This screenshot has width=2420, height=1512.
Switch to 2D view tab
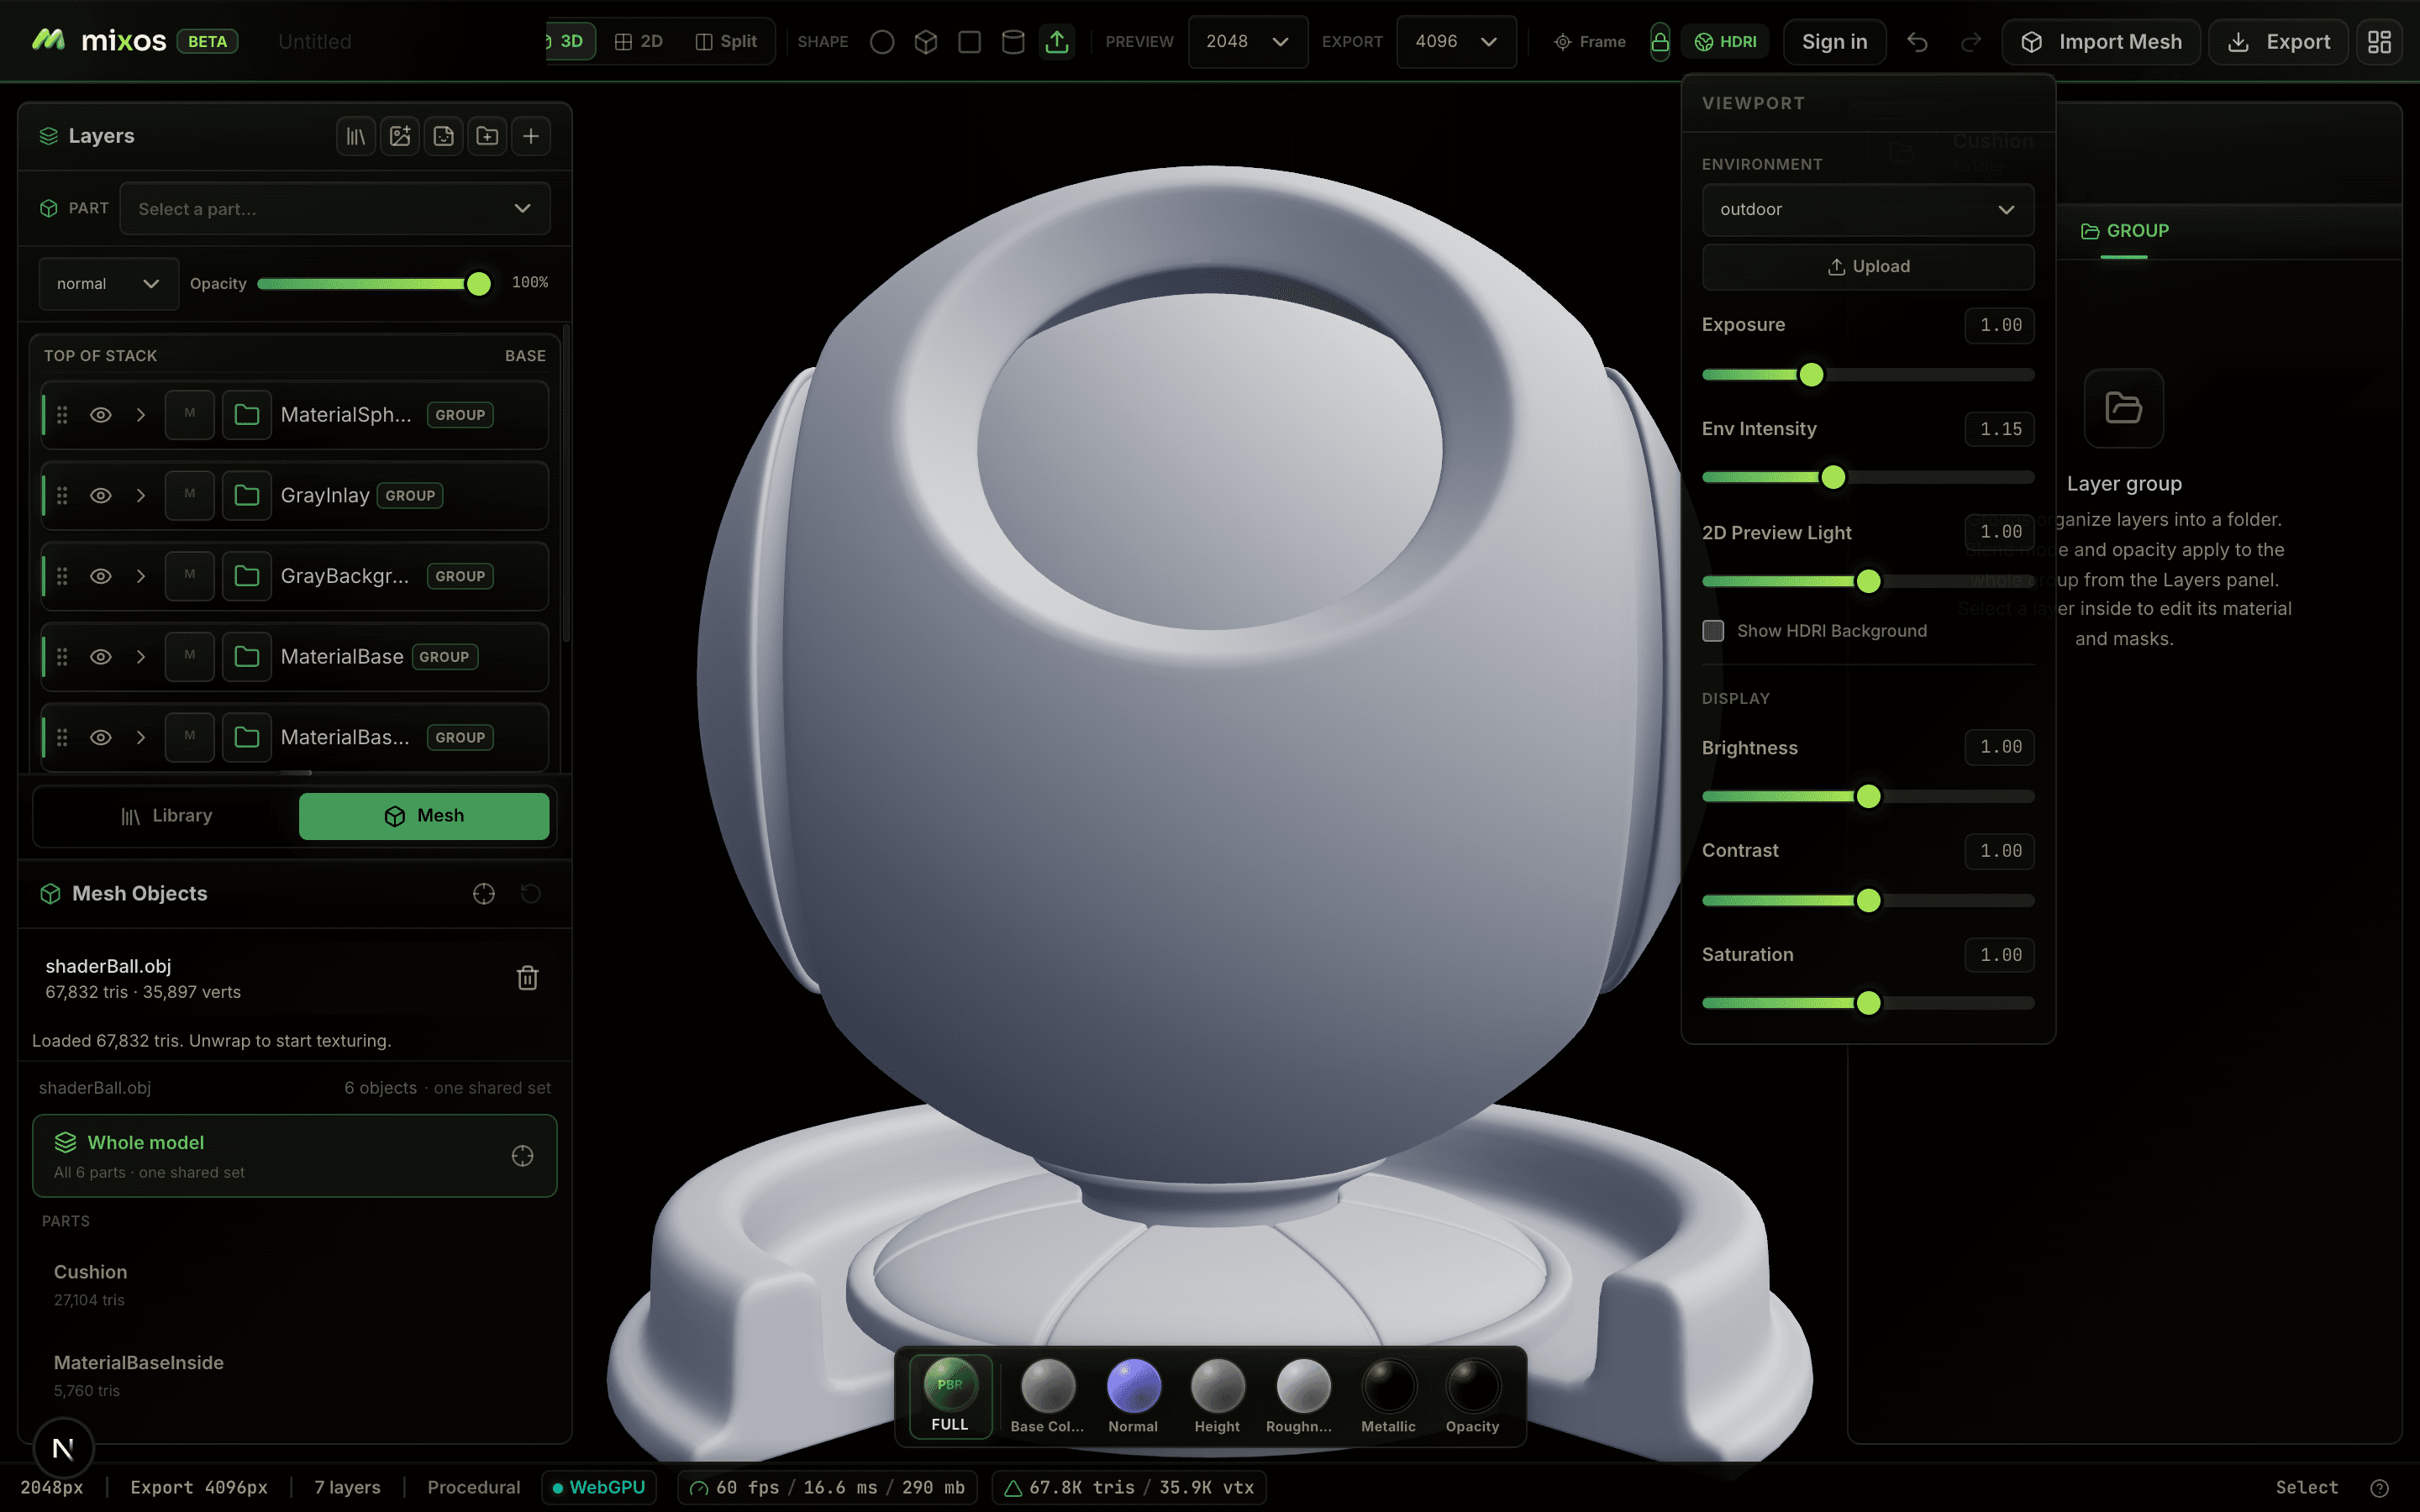pos(639,42)
